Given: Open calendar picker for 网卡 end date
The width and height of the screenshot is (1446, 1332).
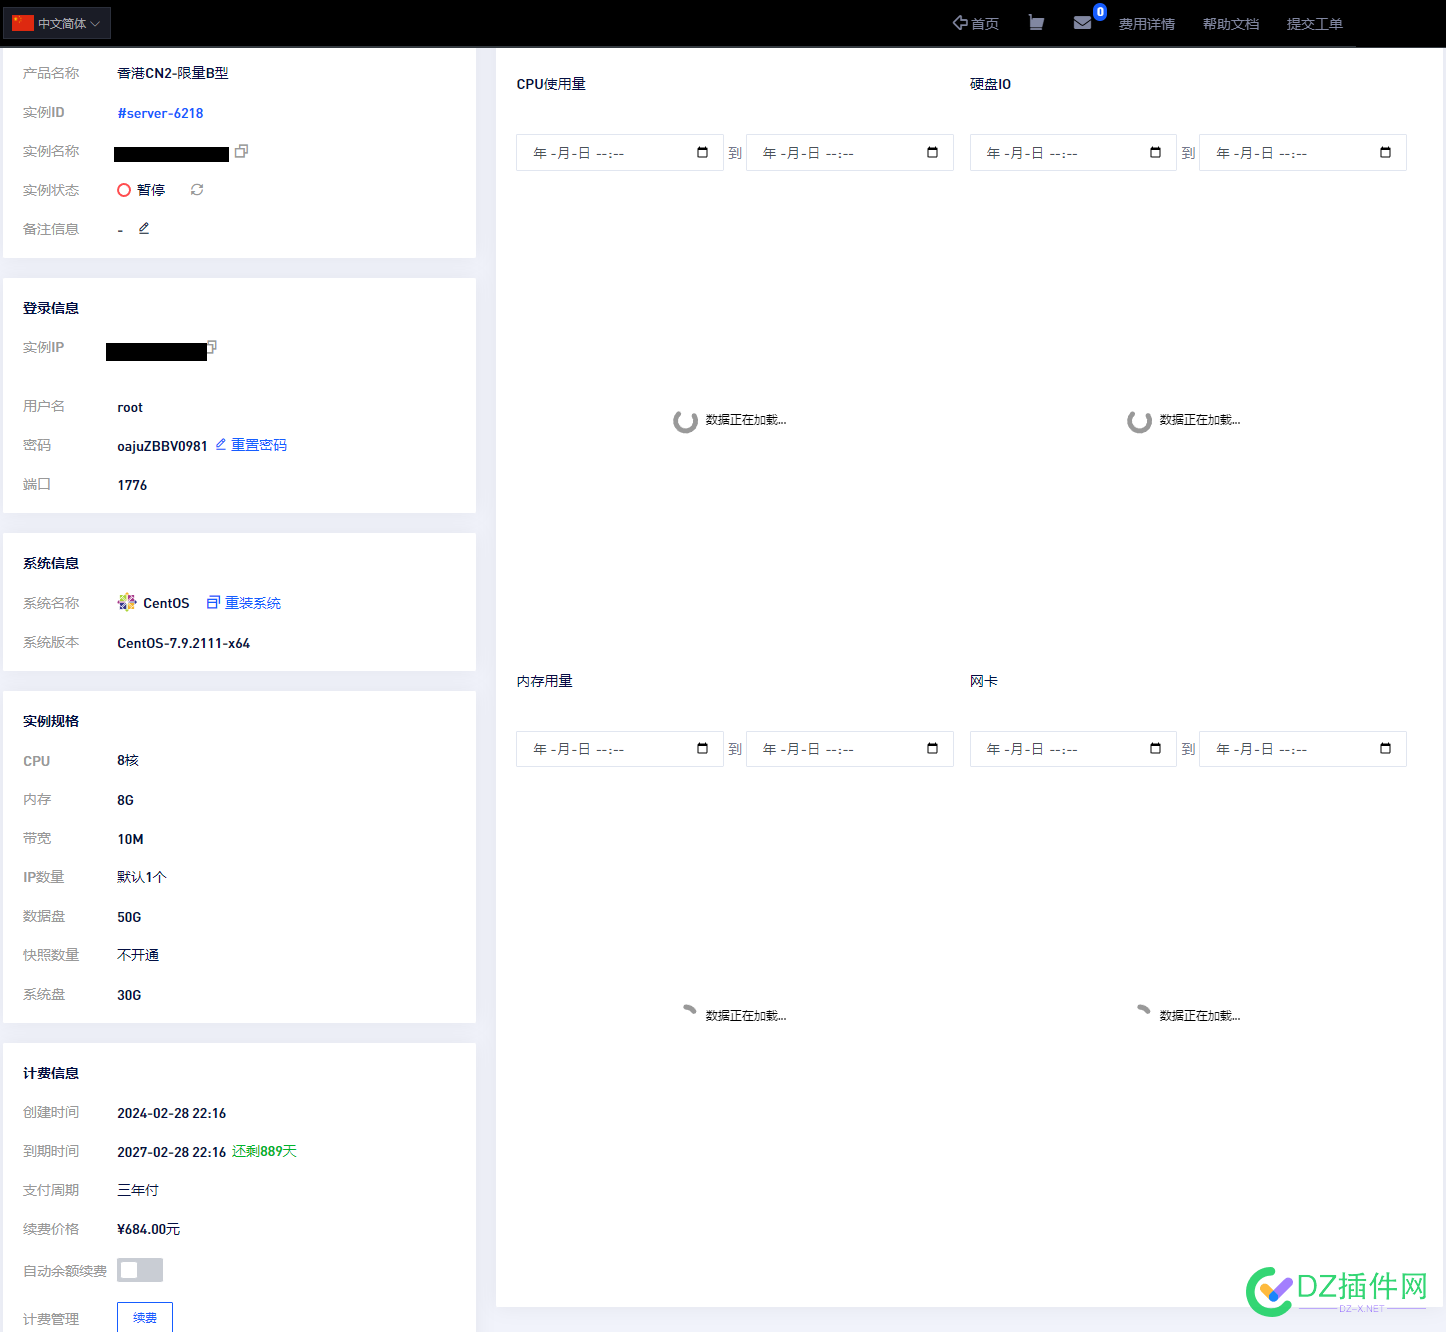Looking at the screenshot, I should point(1385,749).
